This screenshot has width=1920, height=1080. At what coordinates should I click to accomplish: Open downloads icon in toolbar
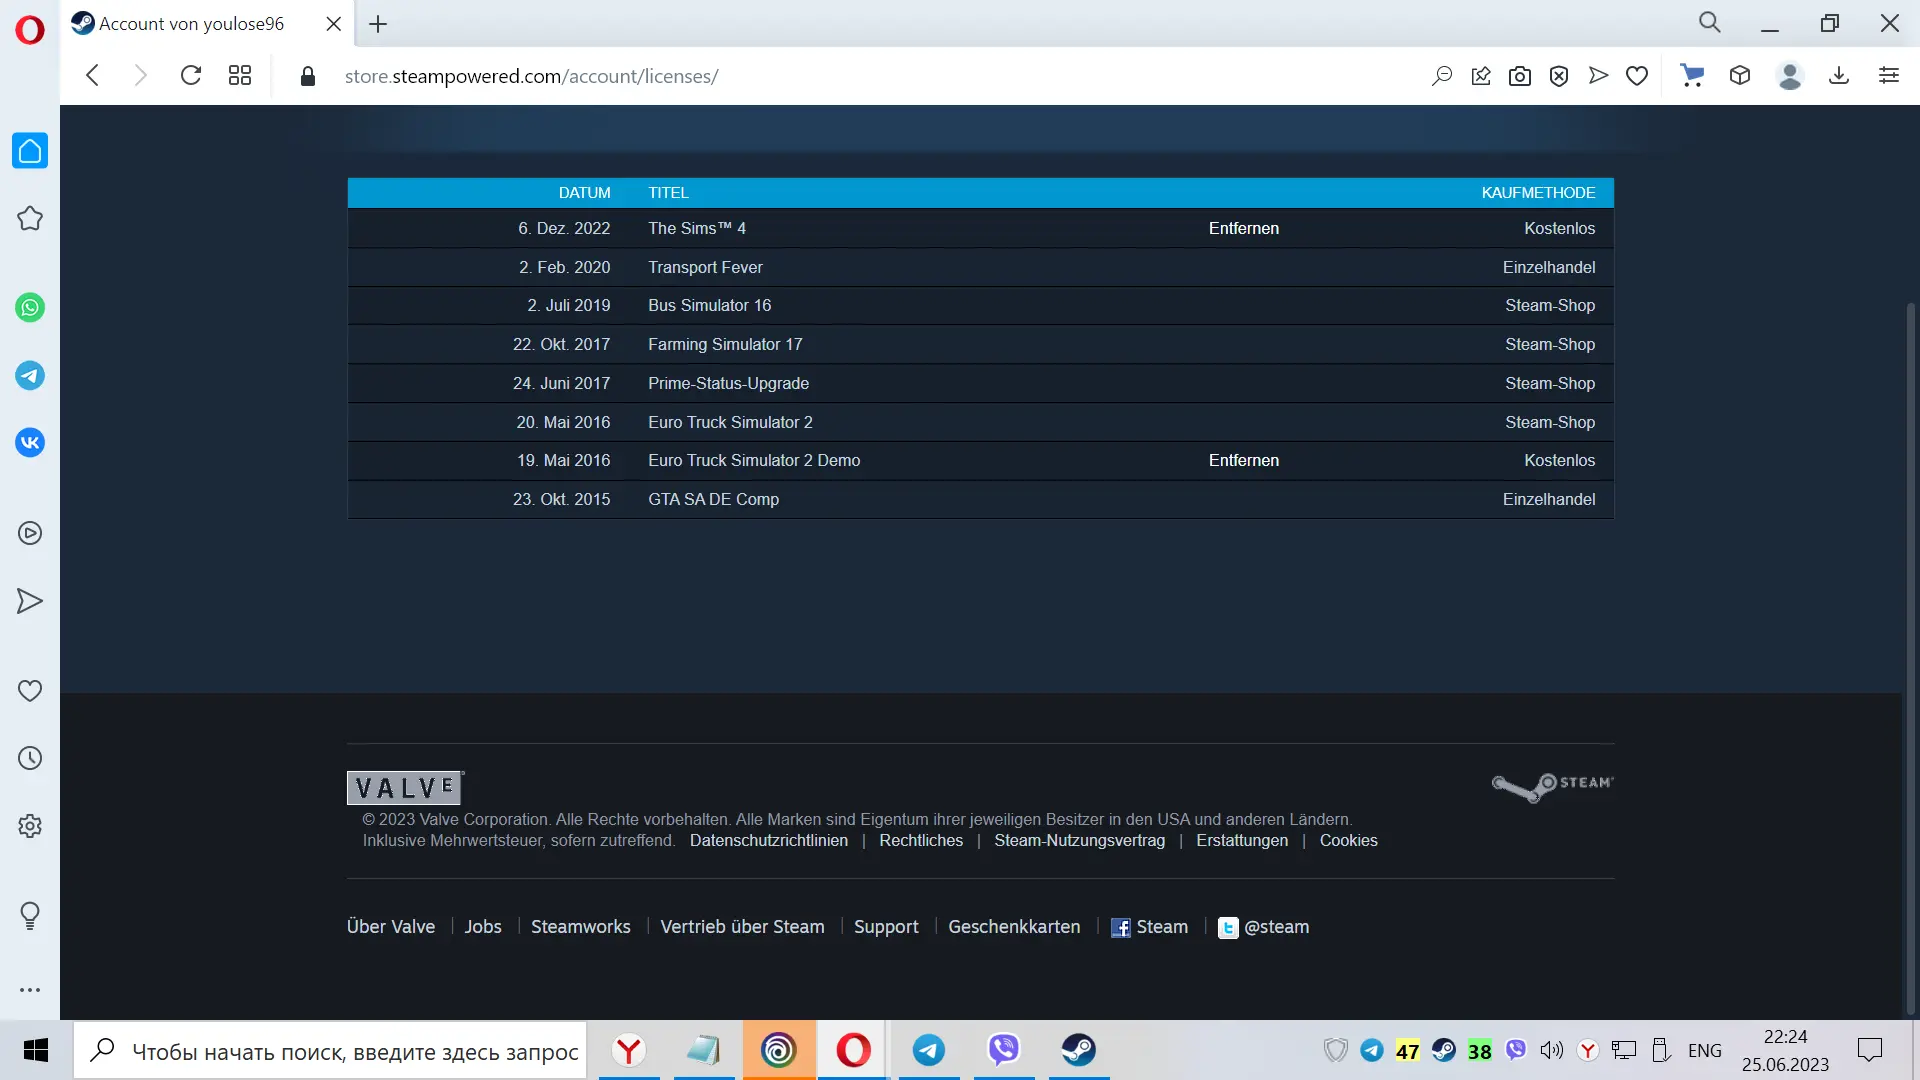click(x=1839, y=76)
